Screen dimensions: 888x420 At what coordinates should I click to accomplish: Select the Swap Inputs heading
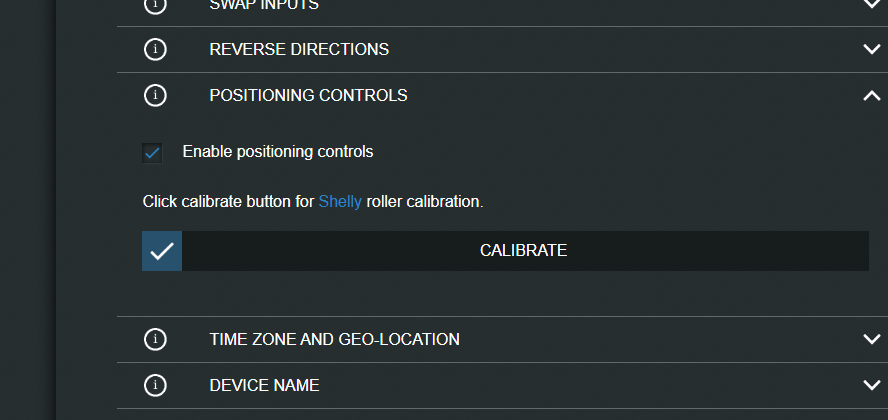(x=264, y=4)
